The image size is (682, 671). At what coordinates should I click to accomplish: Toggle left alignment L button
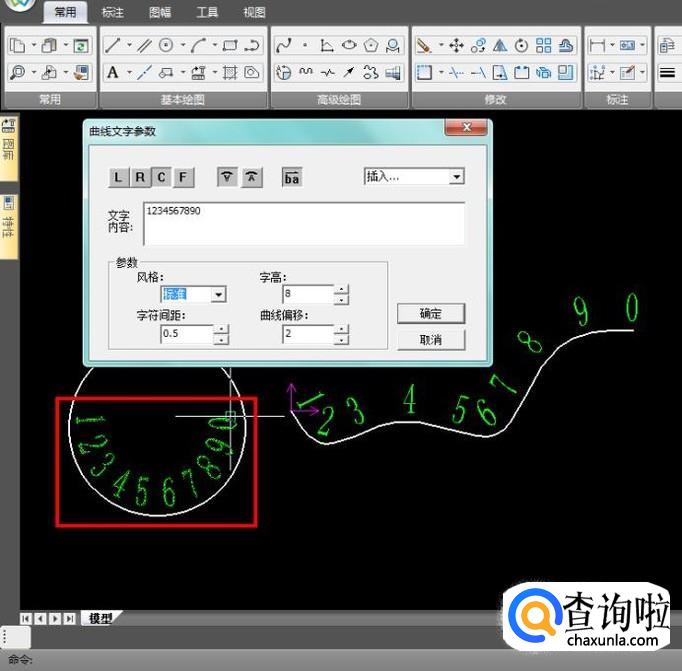[x=118, y=177]
